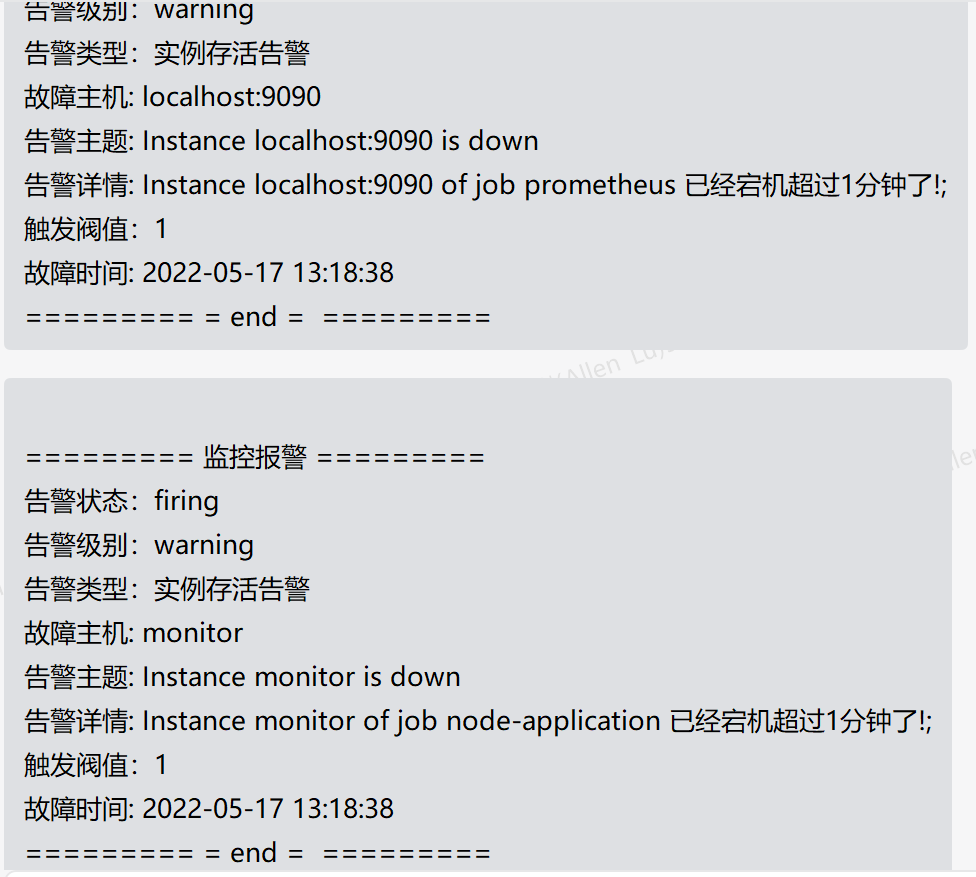Click the first message's 故障时间 timestamp
The height and width of the screenshot is (877, 976).
(x=268, y=273)
